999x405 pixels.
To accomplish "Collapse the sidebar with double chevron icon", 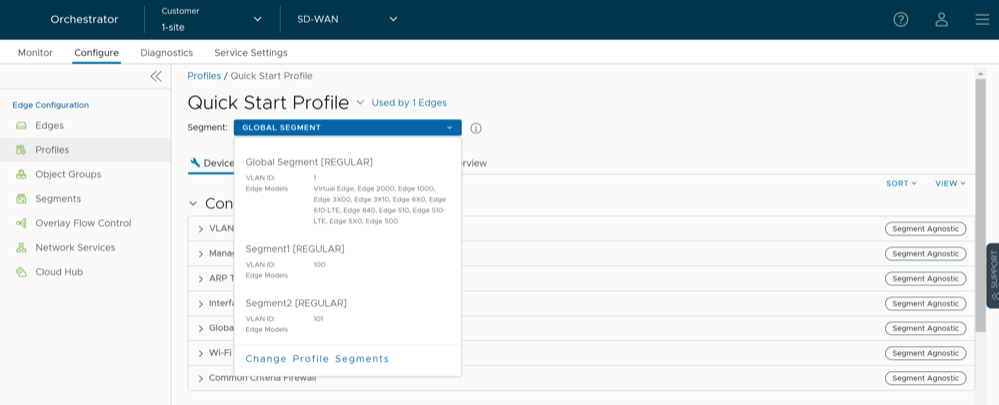I will 156,76.
